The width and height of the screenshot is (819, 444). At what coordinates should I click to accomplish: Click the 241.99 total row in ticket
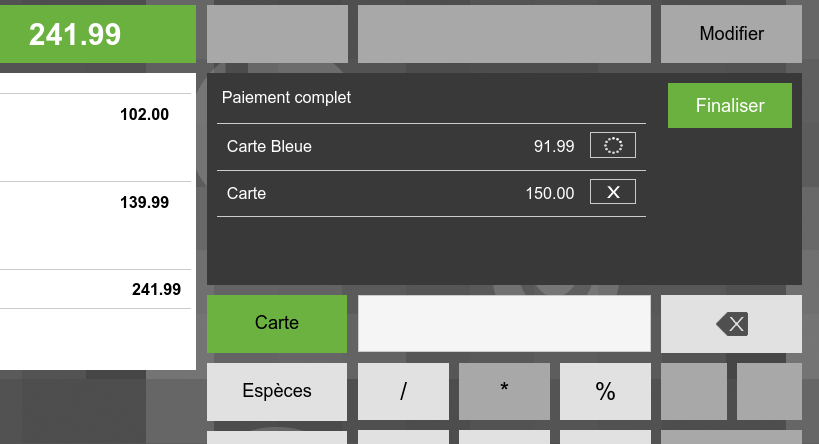coord(96,289)
